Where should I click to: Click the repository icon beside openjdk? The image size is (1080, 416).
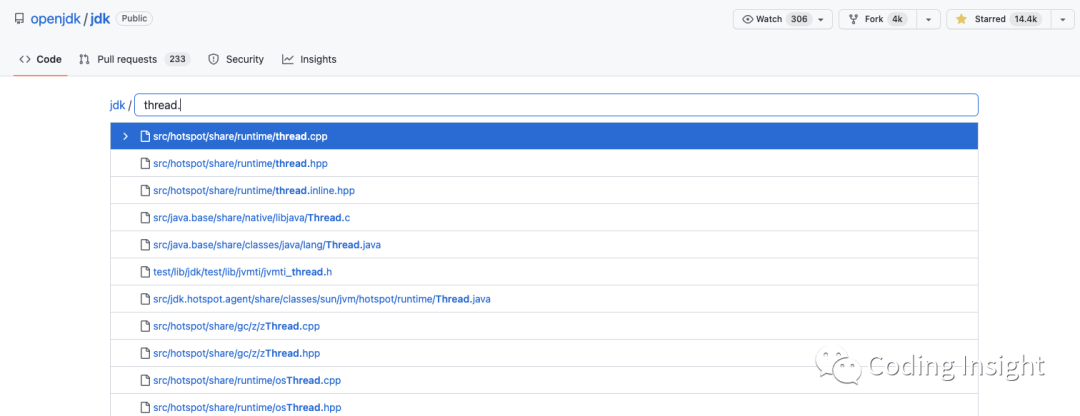coord(19,19)
